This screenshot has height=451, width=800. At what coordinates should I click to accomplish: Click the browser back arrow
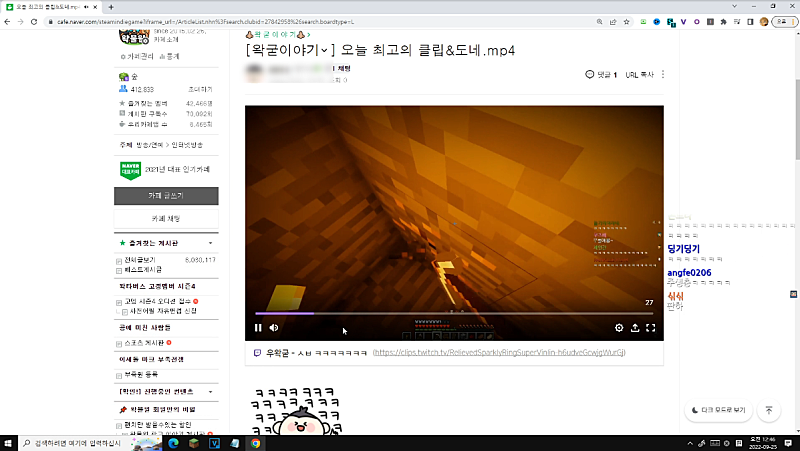(x=7, y=22)
